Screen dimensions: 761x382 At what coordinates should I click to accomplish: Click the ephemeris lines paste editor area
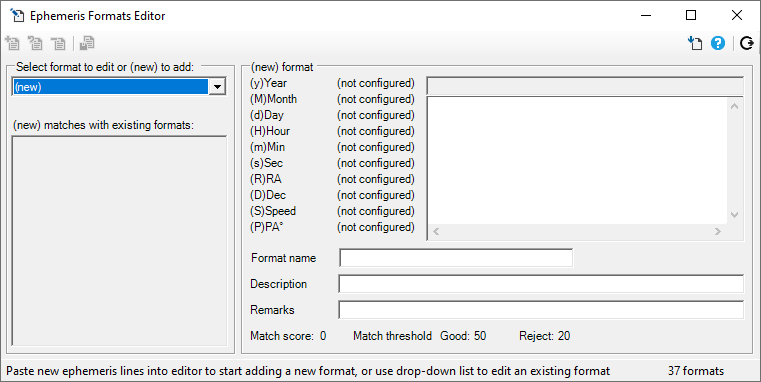[x=578, y=160]
